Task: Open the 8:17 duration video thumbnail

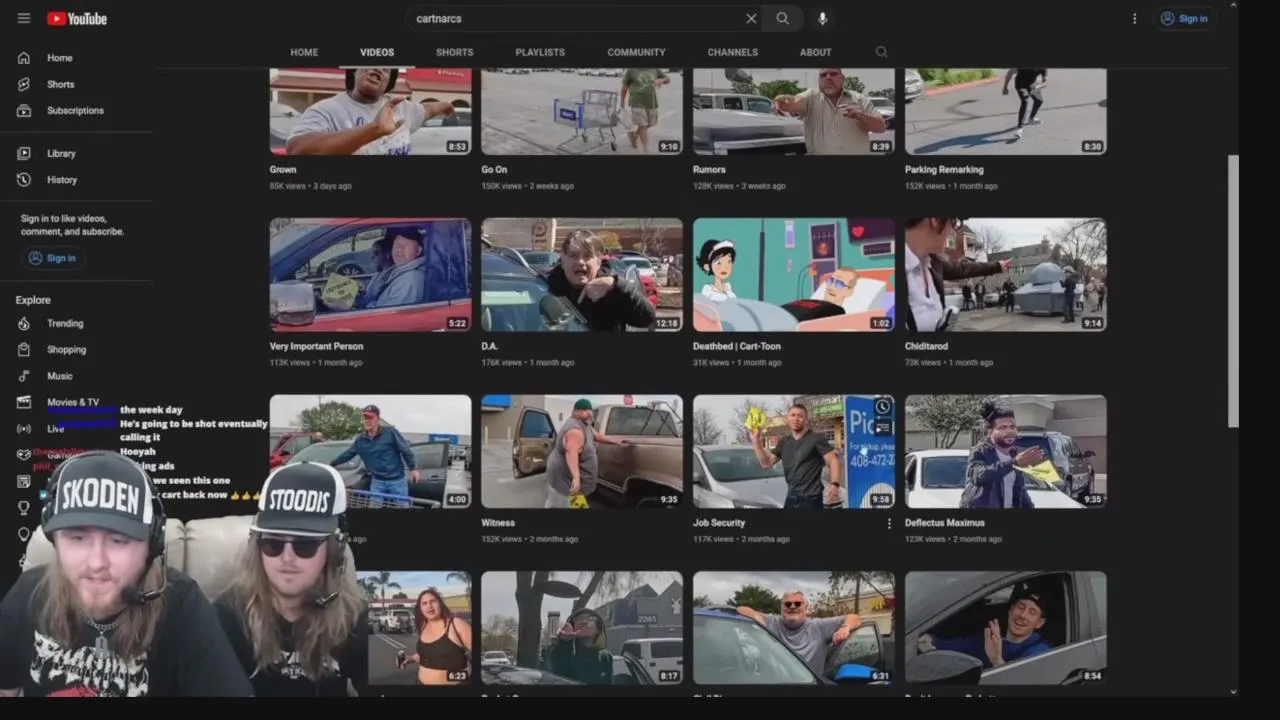Action: 582,628
